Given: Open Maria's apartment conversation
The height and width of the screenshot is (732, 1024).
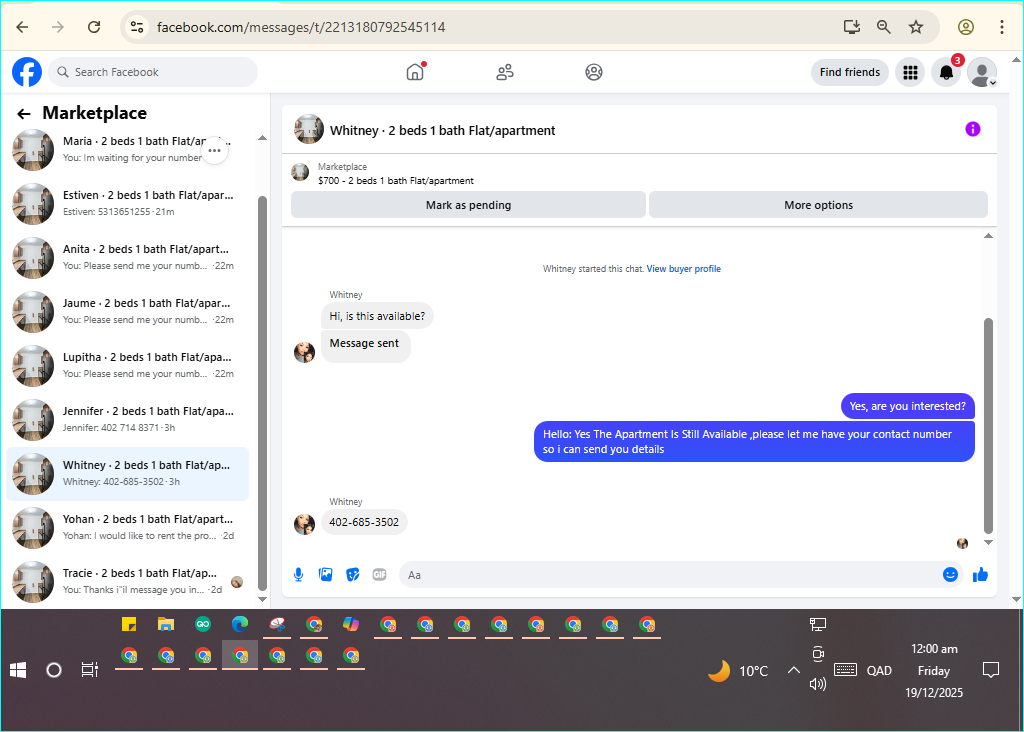Looking at the screenshot, I should tap(127, 150).
